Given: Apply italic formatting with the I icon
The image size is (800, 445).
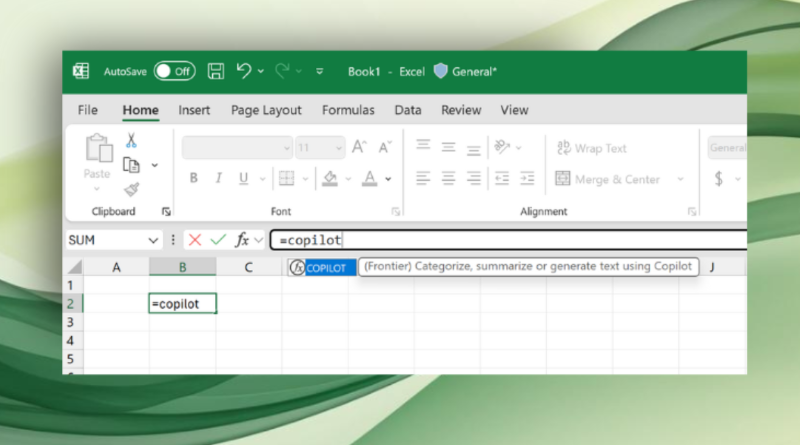Looking at the screenshot, I should pos(218,179).
